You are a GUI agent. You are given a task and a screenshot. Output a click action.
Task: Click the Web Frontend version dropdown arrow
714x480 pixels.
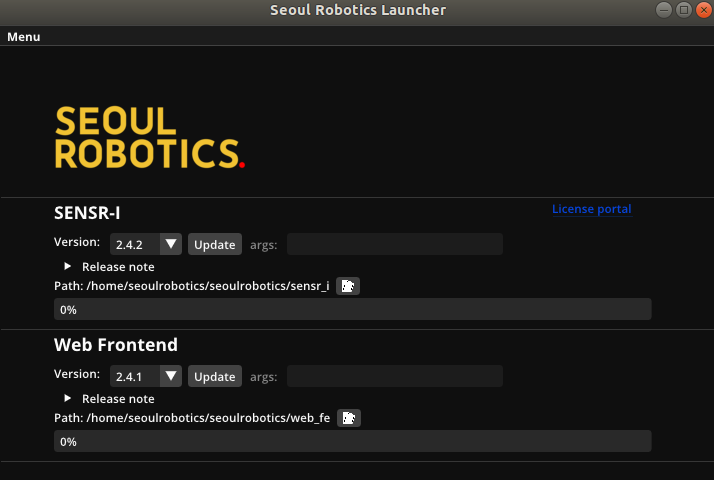point(171,376)
